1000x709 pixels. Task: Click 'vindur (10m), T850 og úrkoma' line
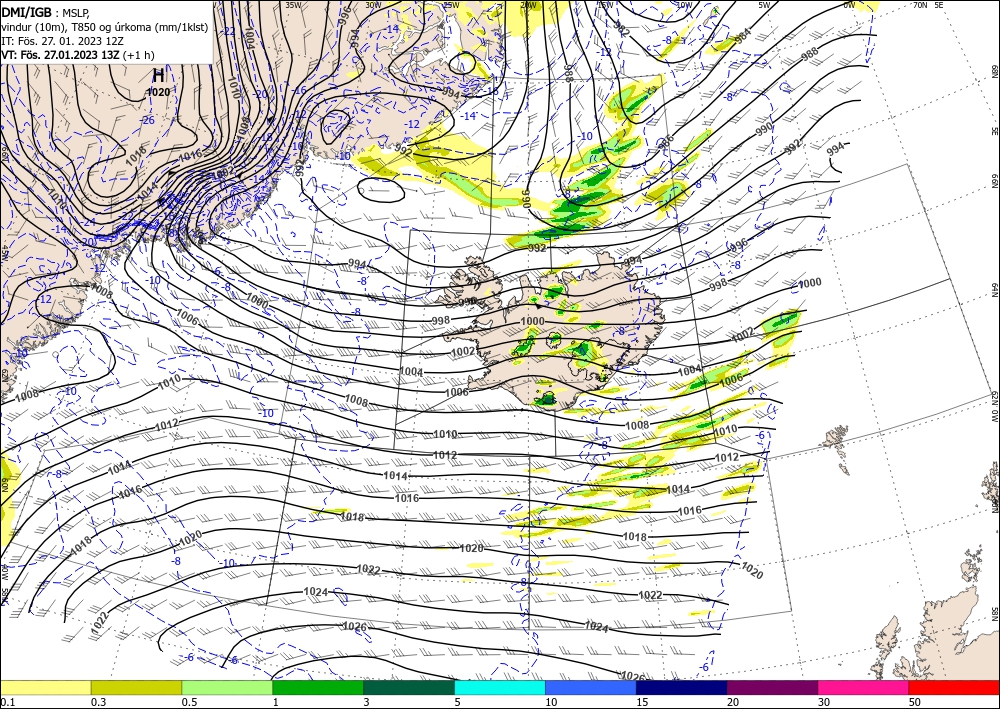[x=104, y=27]
